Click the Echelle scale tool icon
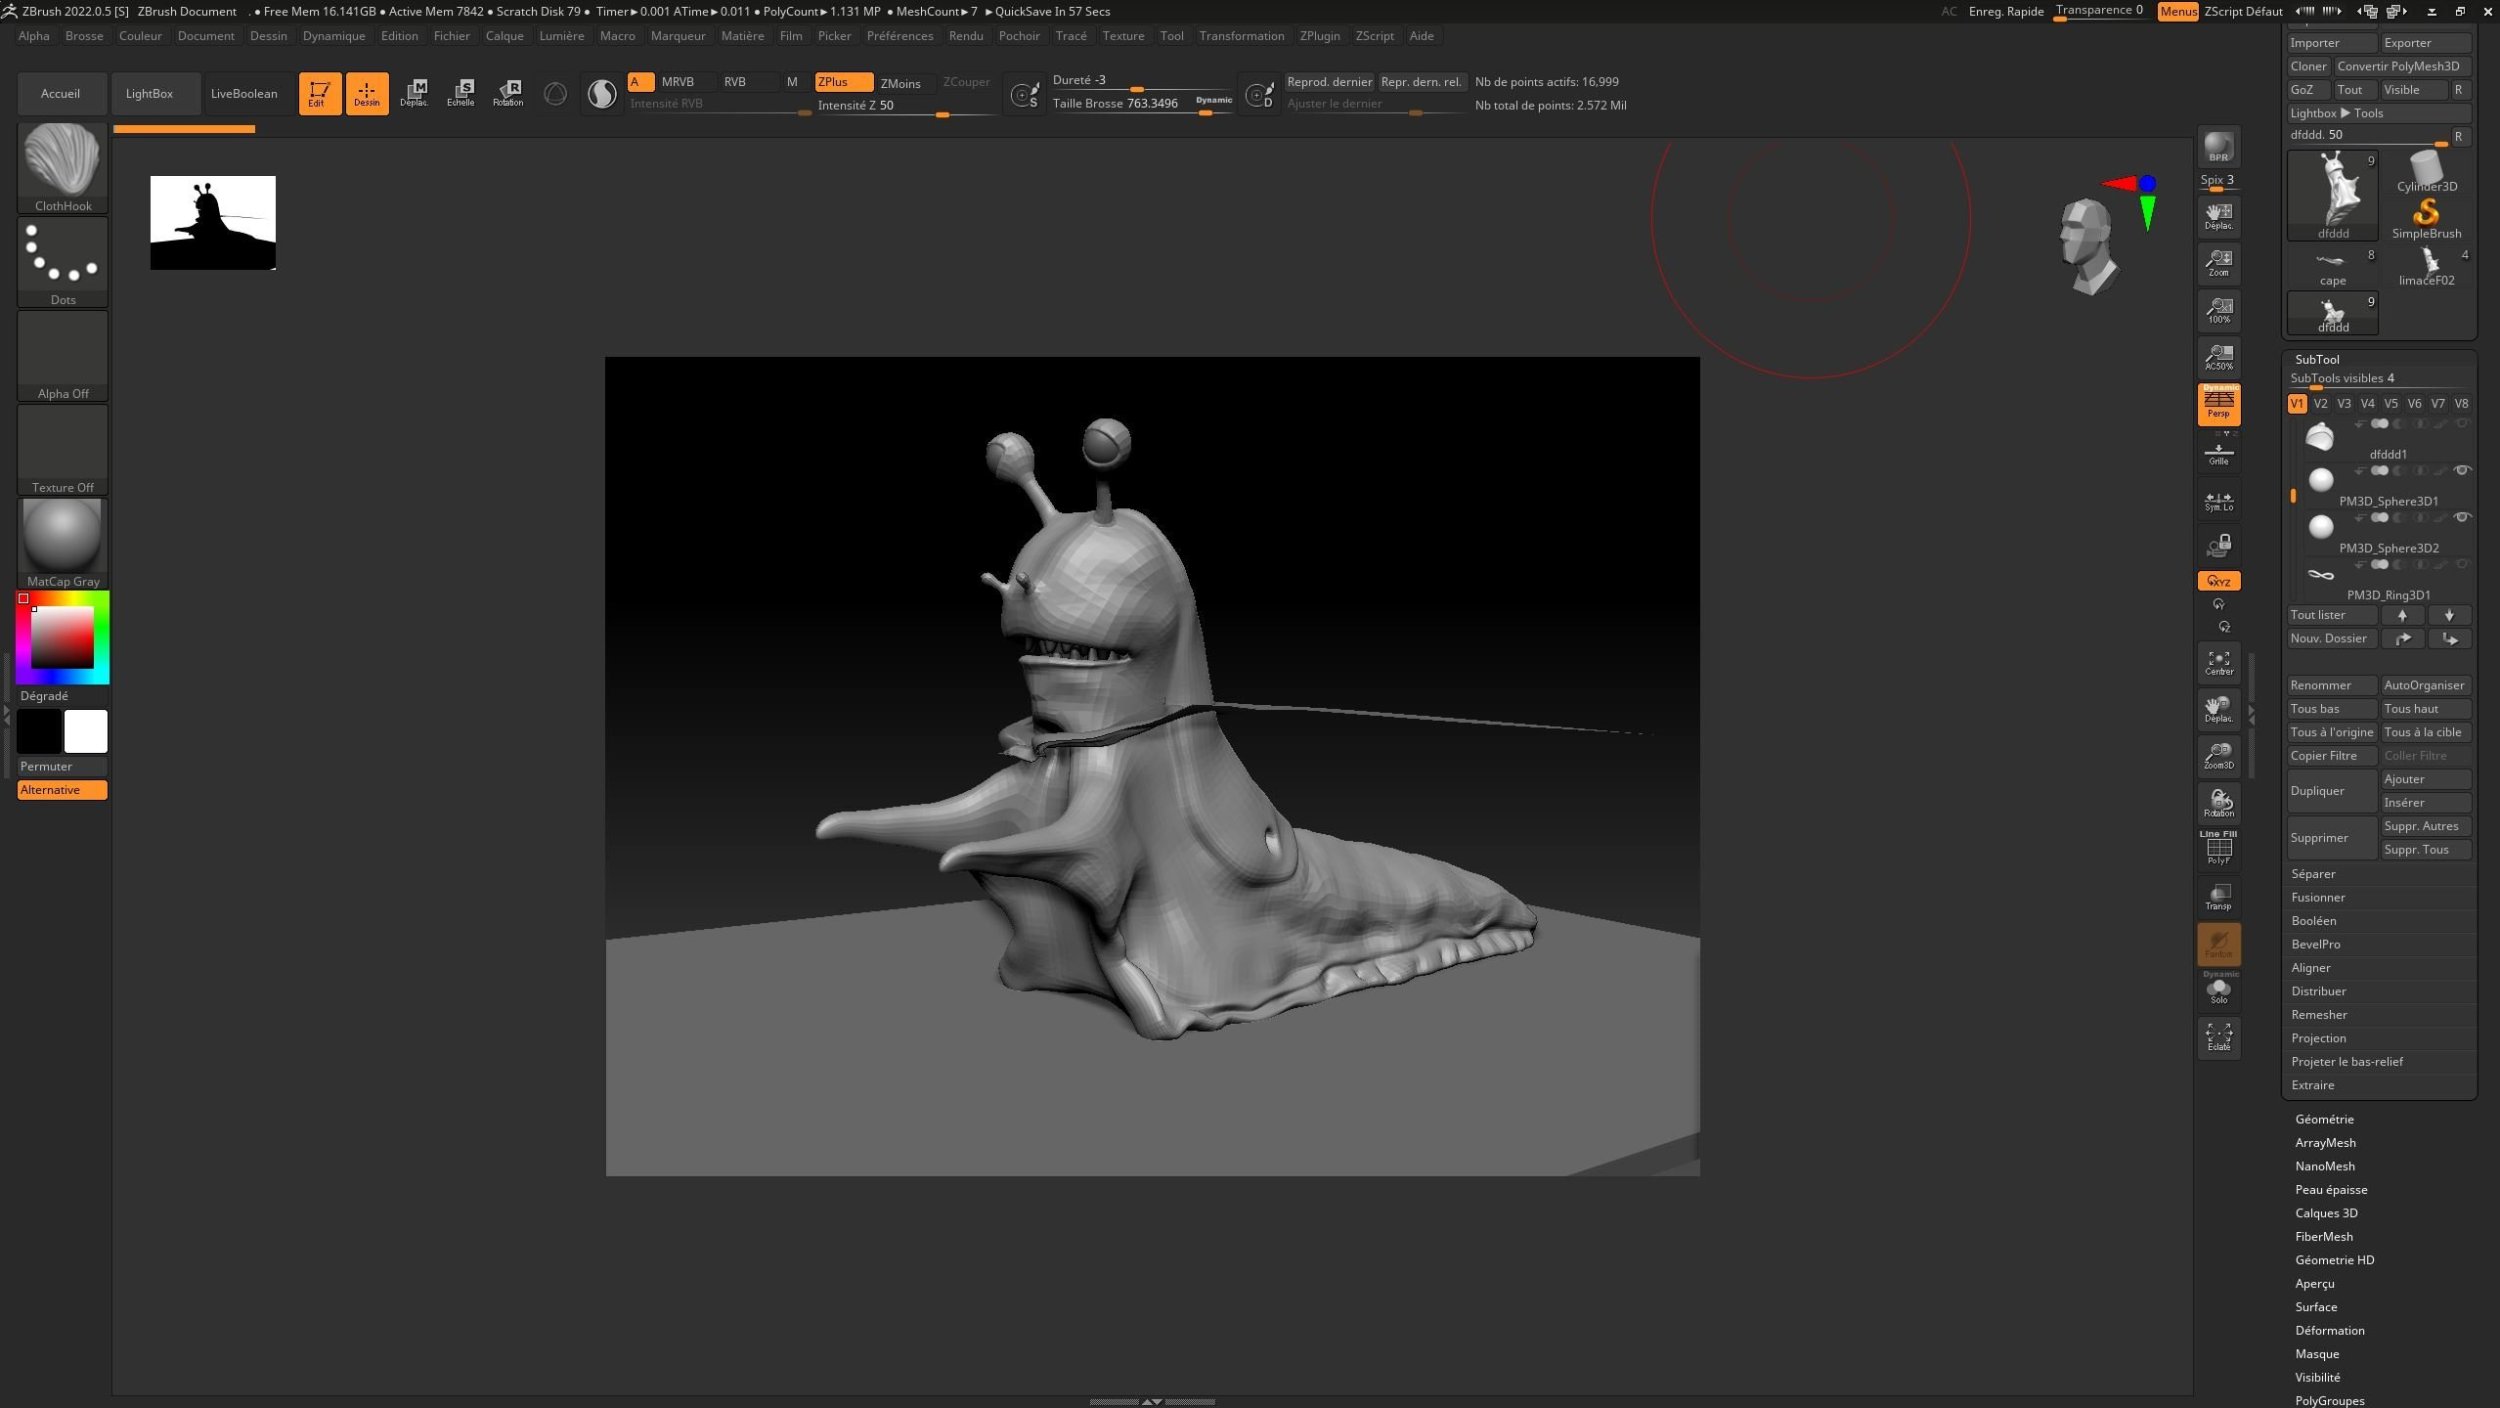Viewport: 2500px width, 1408px height. click(460, 93)
